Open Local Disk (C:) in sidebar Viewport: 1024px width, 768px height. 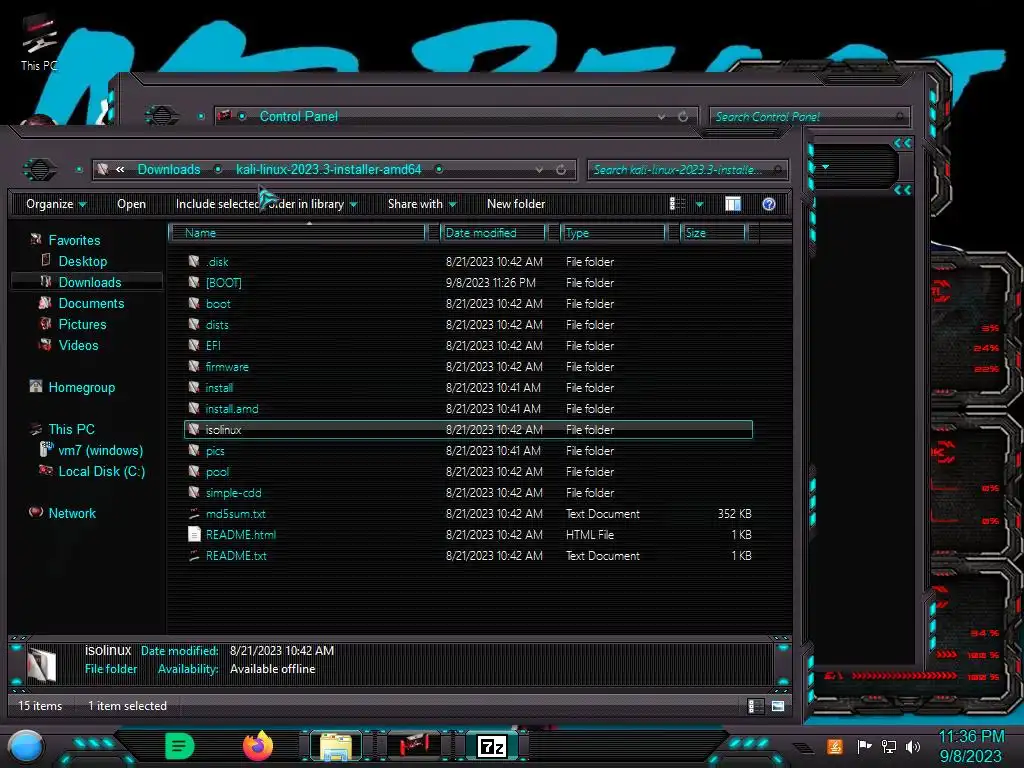click(x=102, y=471)
